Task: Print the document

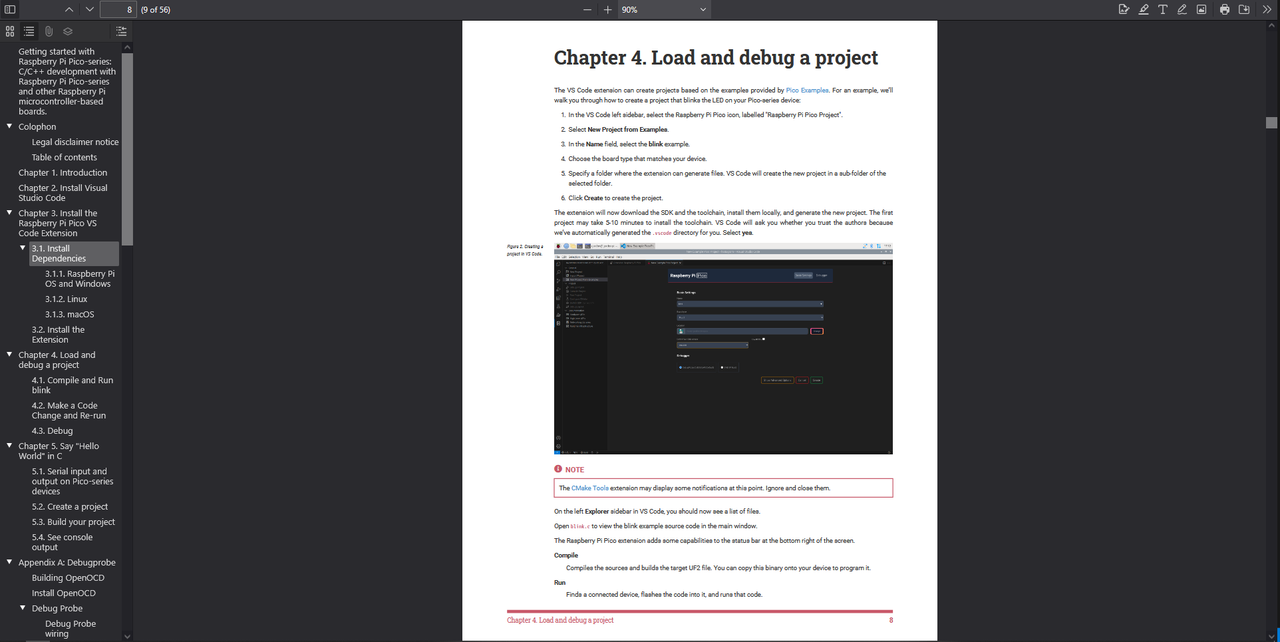Action: click(x=1224, y=9)
